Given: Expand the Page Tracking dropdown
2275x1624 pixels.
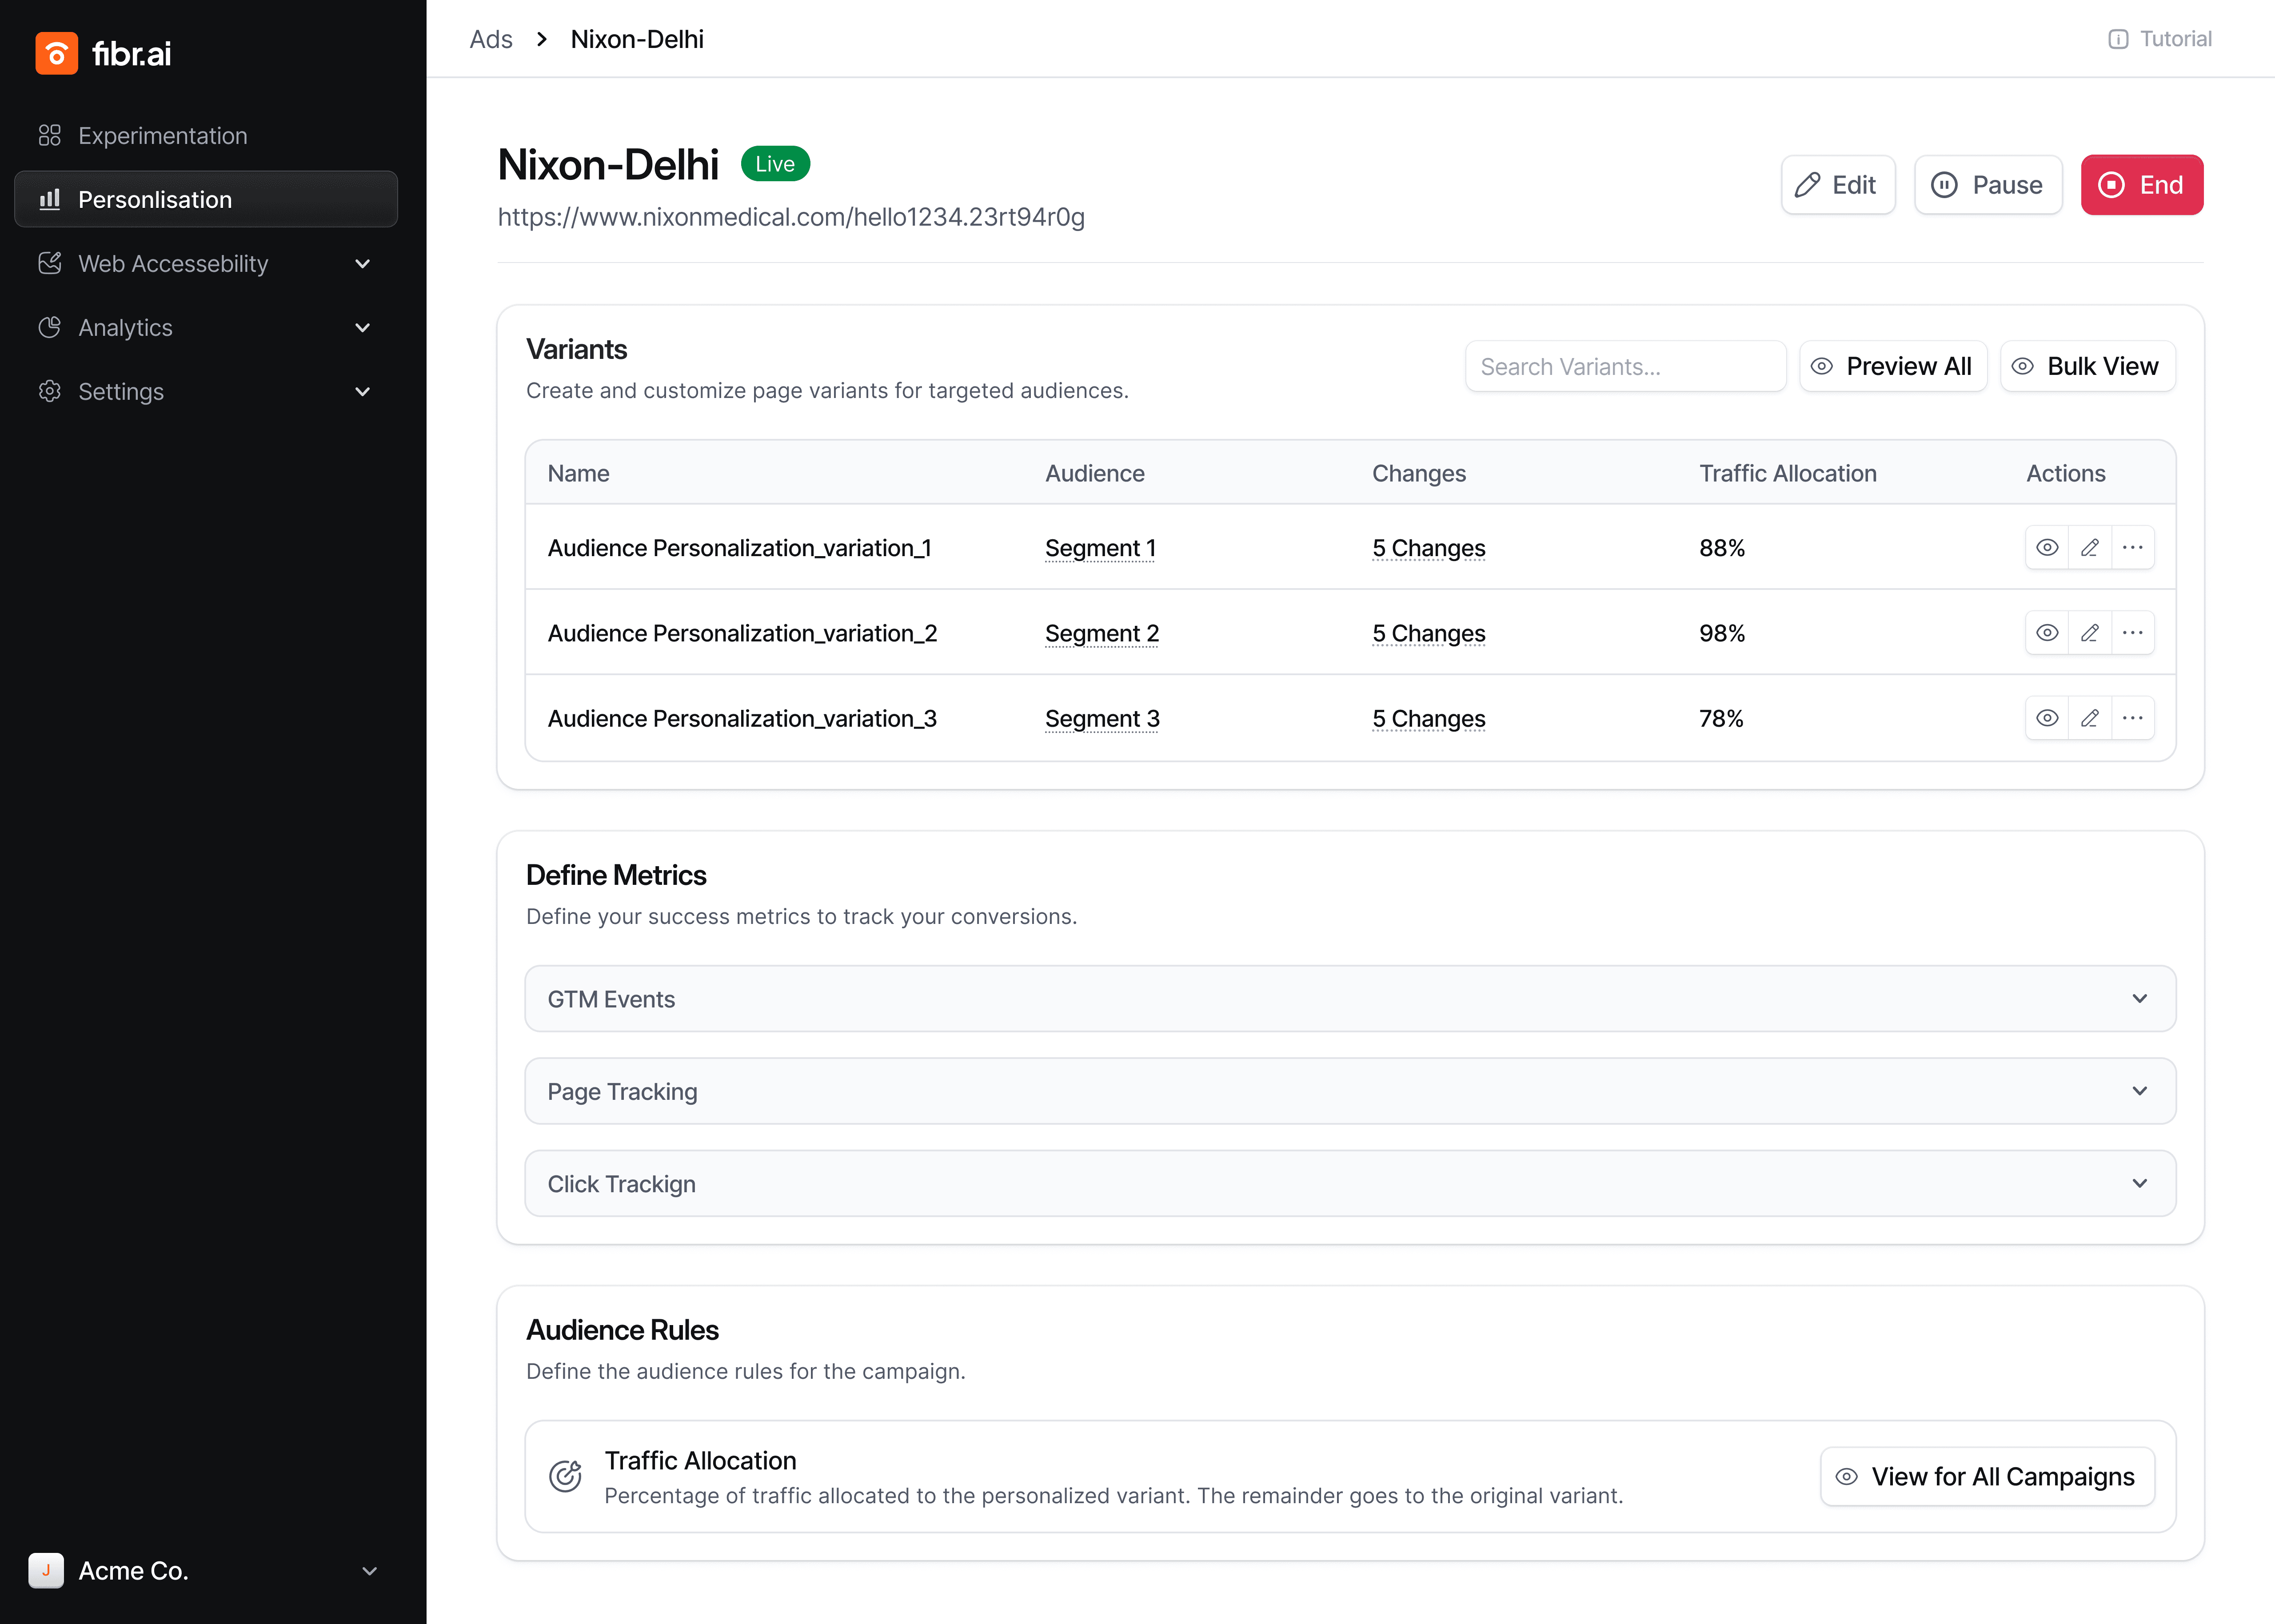Looking at the screenshot, I should pos(1350,1091).
